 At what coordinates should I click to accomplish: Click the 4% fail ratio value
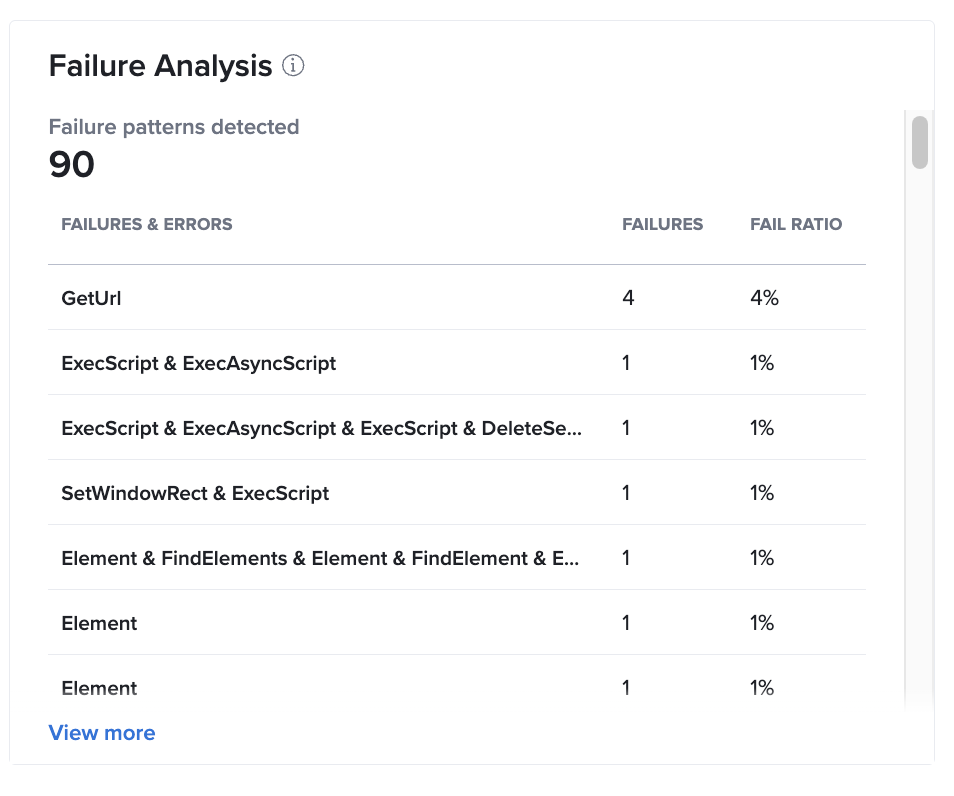click(x=764, y=298)
